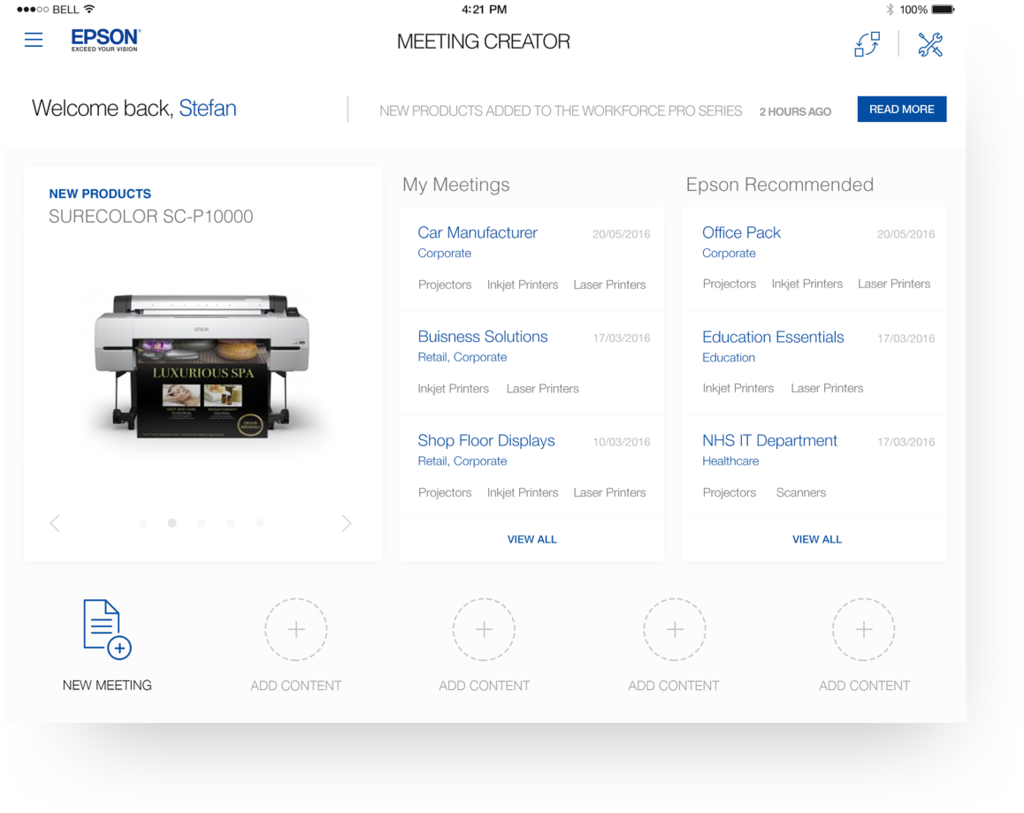This screenshot has width=1024, height=813.
Task: Open the wrench and screwdriver tools icon
Action: click(930, 44)
